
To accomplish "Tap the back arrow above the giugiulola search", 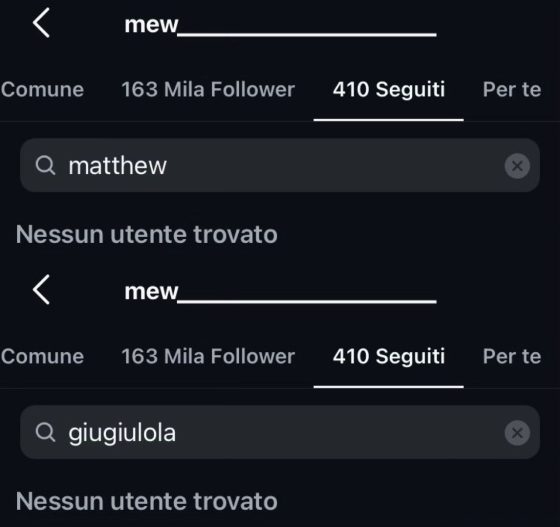I will coord(41,290).
